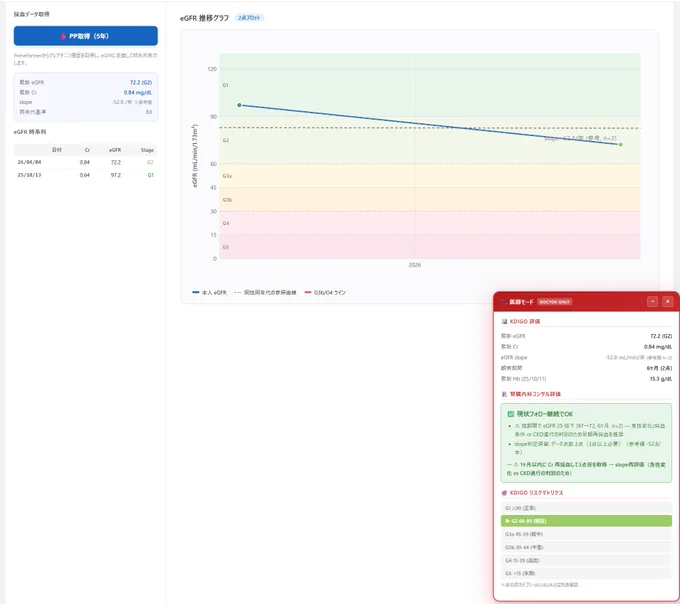The height and width of the screenshot is (604, 680).
Task: Toggle the 本人 eGFR legend entry
Action: tap(209, 293)
